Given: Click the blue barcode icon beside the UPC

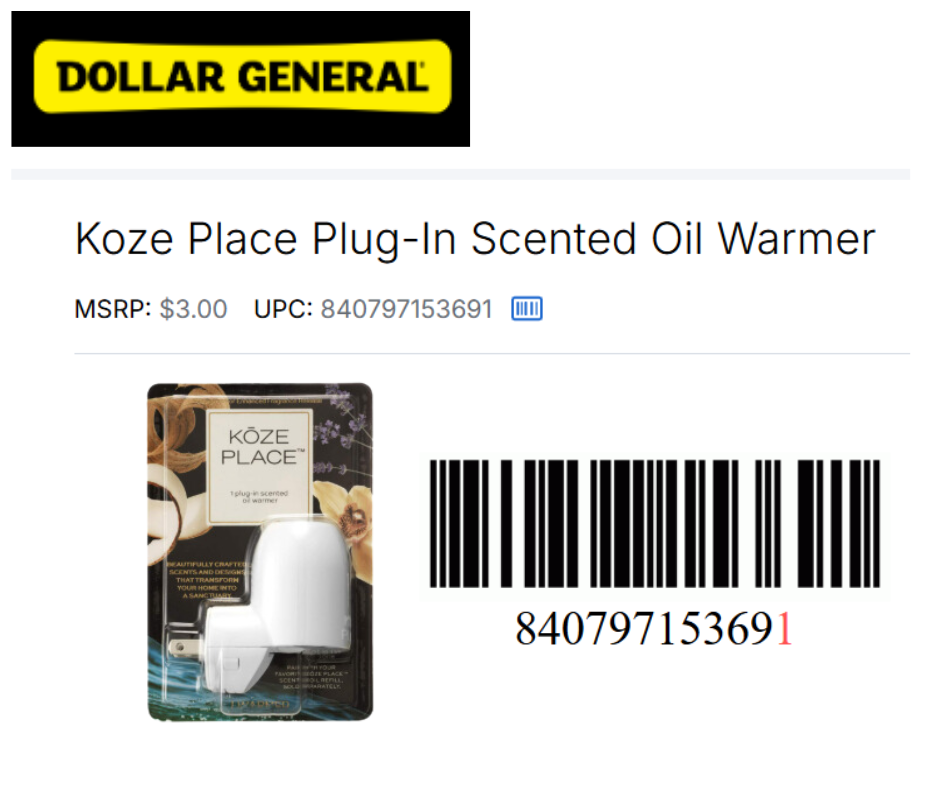Looking at the screenshot, I should pyautogui.click(x=526, y=309).
